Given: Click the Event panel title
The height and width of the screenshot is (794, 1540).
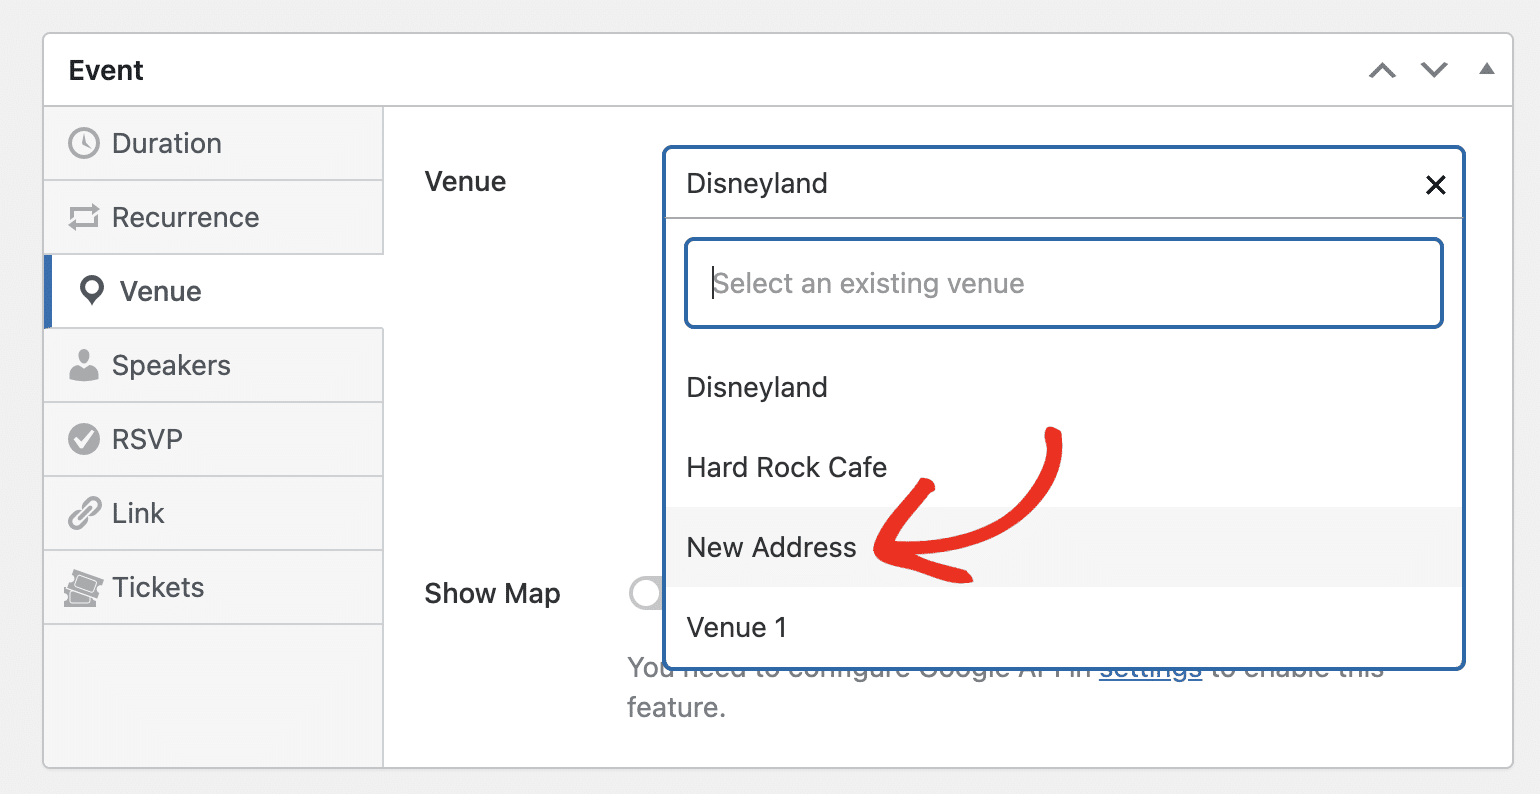Looking at the screenshot, I should tap(106, 70).
